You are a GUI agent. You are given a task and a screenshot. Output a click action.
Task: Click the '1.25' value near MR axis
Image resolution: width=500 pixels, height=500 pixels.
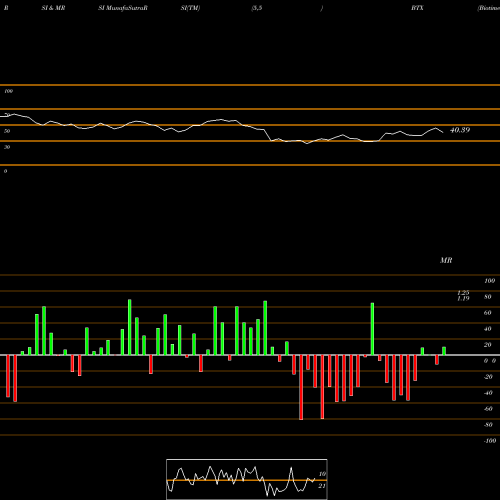pyautogui.click(x=463, y=293)
